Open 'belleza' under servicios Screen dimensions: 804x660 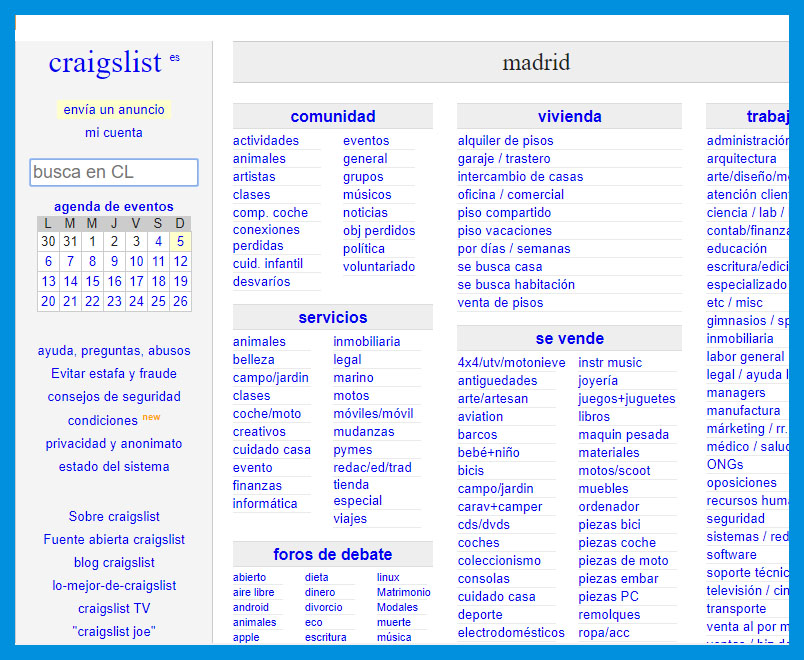point(253,359)
